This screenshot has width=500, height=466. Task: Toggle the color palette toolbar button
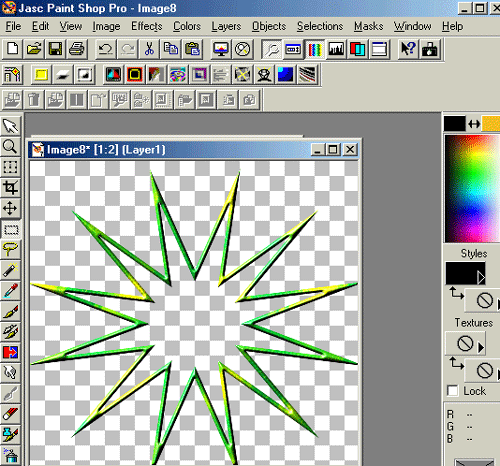pos(315,49)
